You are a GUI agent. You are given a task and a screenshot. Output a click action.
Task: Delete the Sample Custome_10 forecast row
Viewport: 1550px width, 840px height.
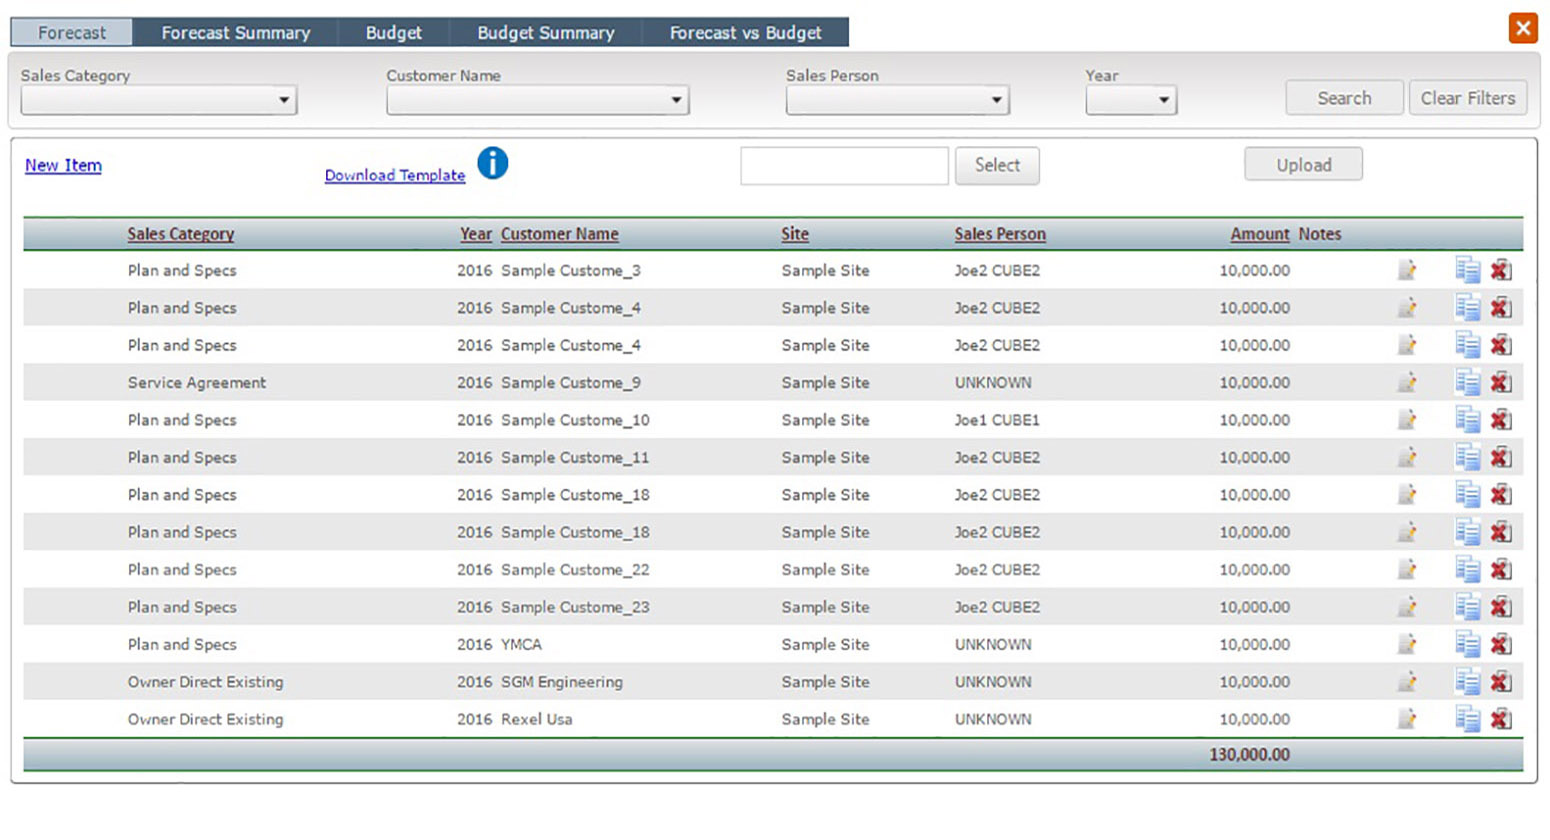(1500, 420)
